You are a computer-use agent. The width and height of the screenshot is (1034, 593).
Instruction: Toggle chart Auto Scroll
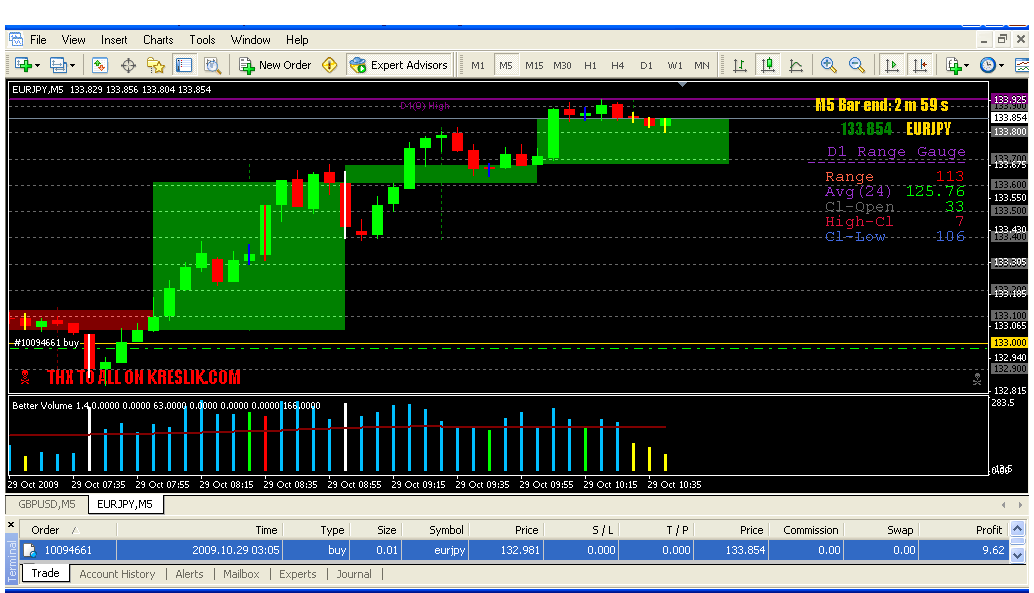coord(891,65)
